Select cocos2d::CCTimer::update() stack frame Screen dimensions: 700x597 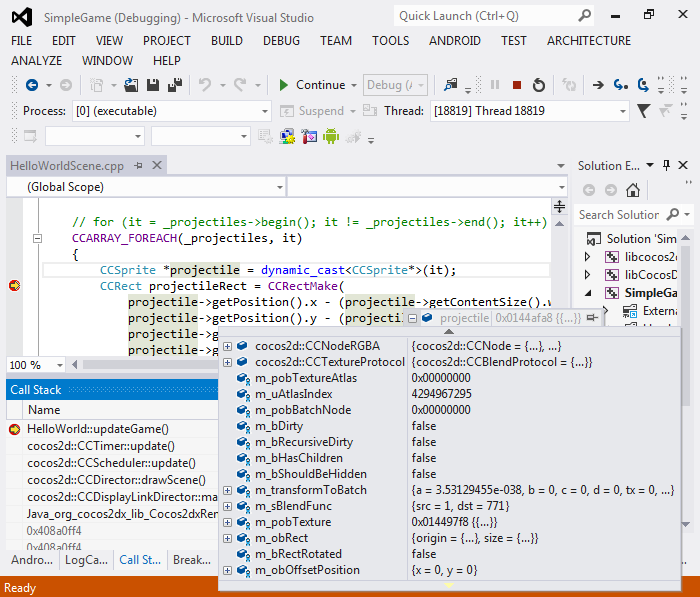pos(101,446)
